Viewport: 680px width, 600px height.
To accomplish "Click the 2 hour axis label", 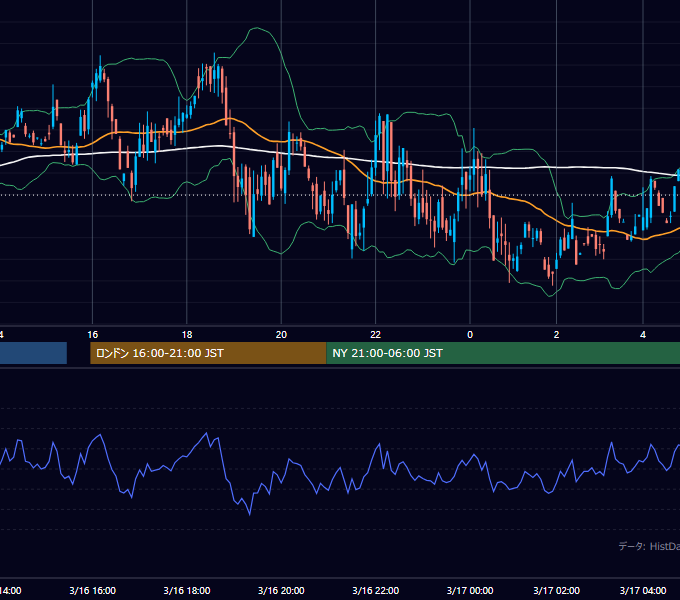I will coord(556,335).
